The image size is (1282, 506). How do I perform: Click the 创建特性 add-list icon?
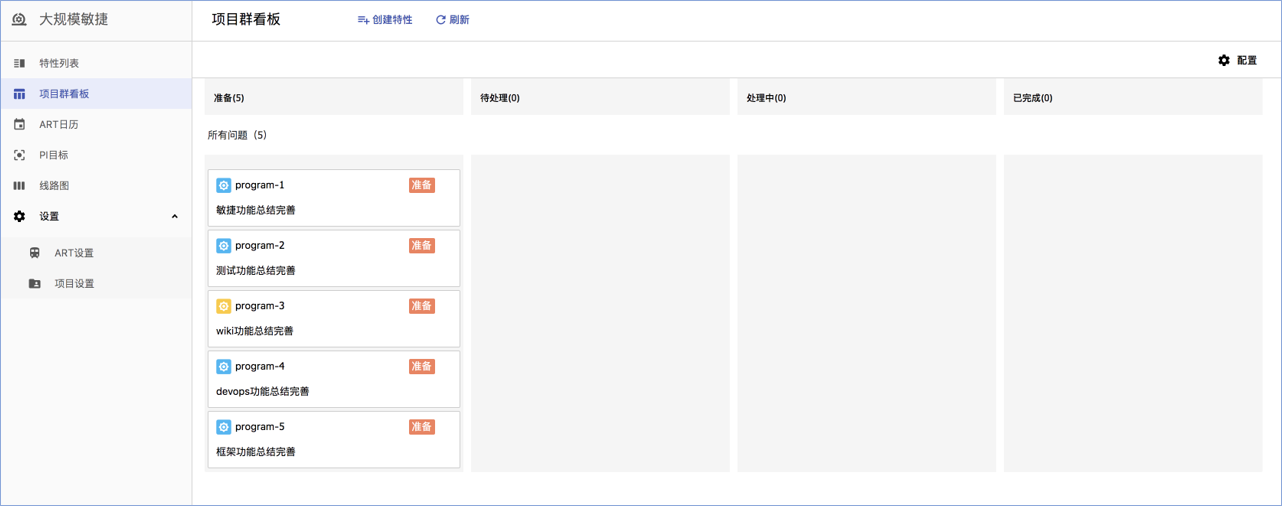(x=363, y=20)
